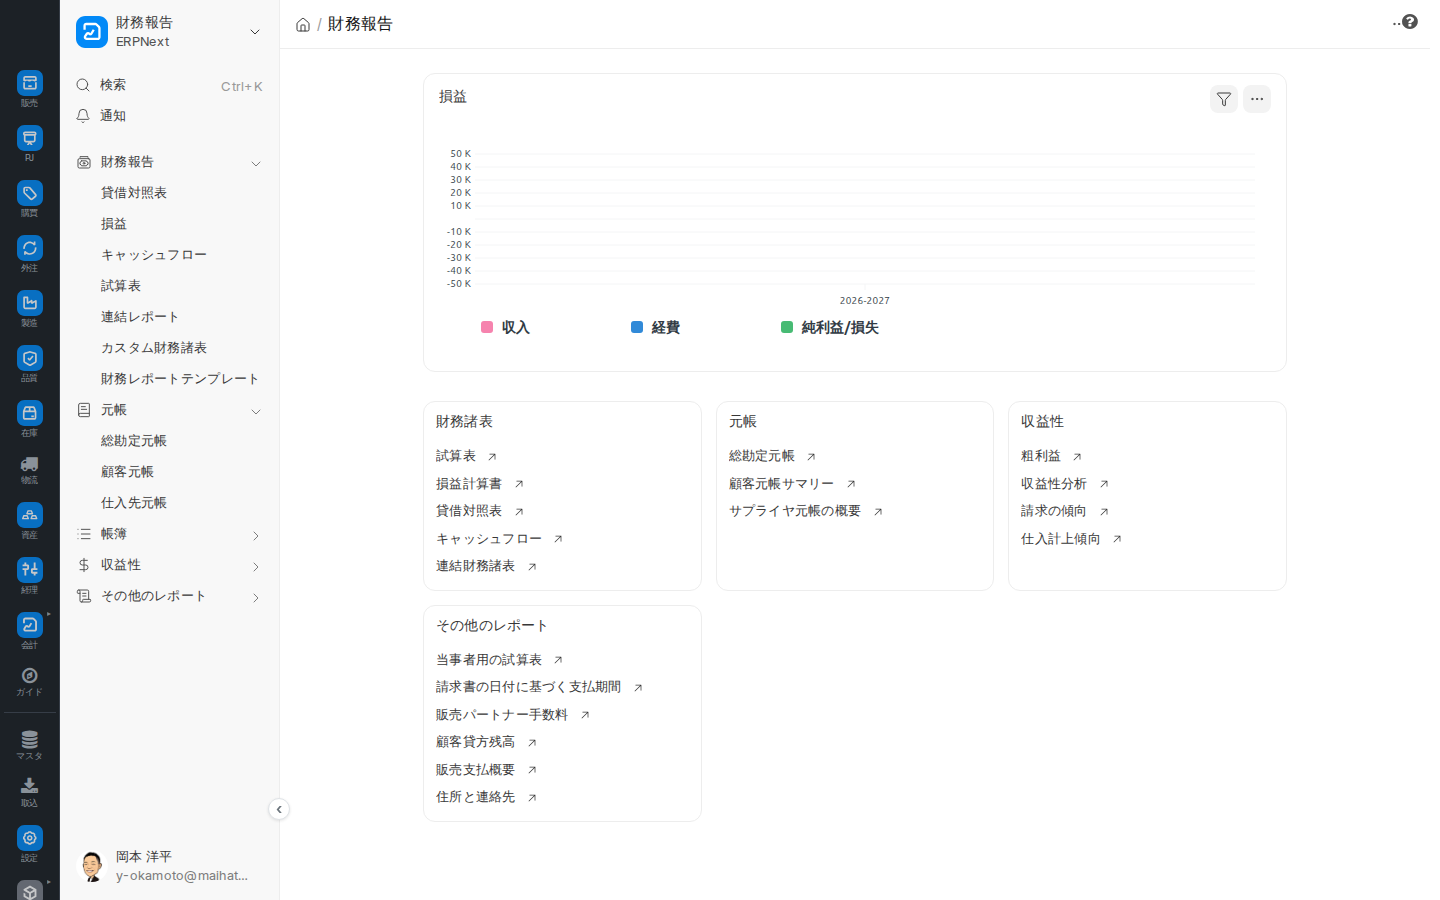1440x900 pixels.
Task: Toggle the 収入 legend series
Action: 506,328
